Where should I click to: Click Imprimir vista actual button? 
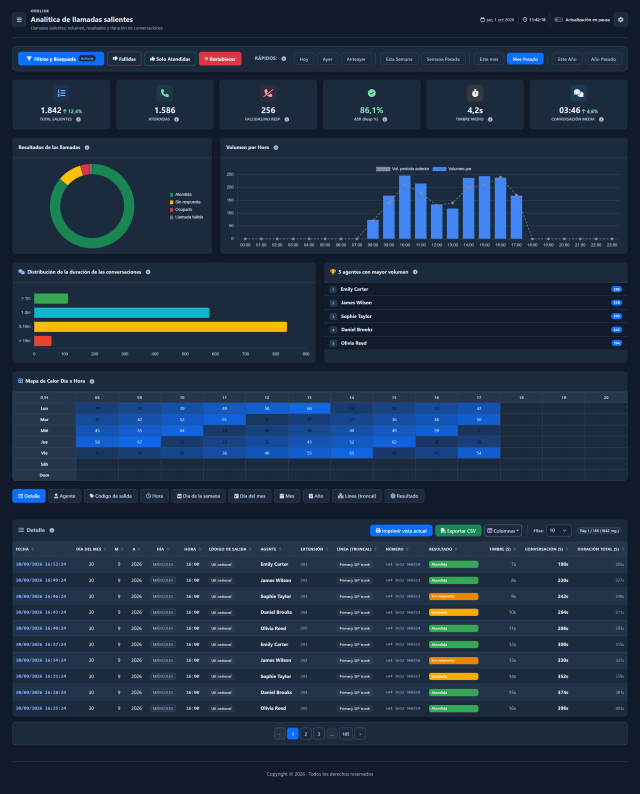(401, 531)
